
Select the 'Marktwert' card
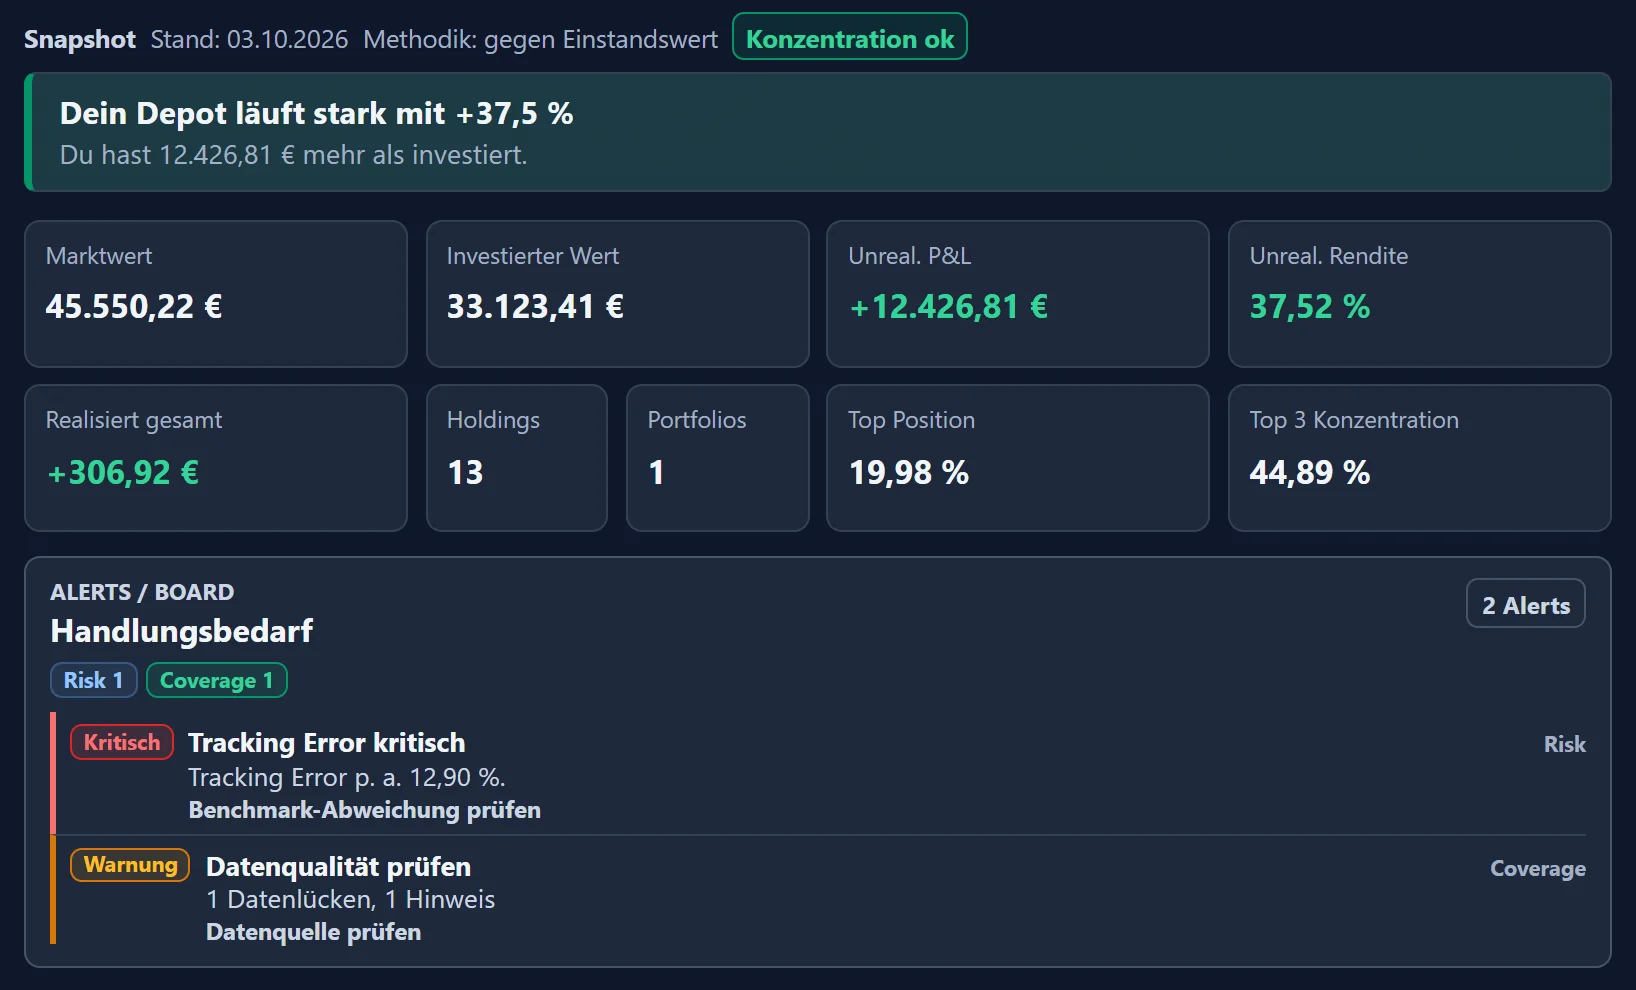click(x=216, y=294)
